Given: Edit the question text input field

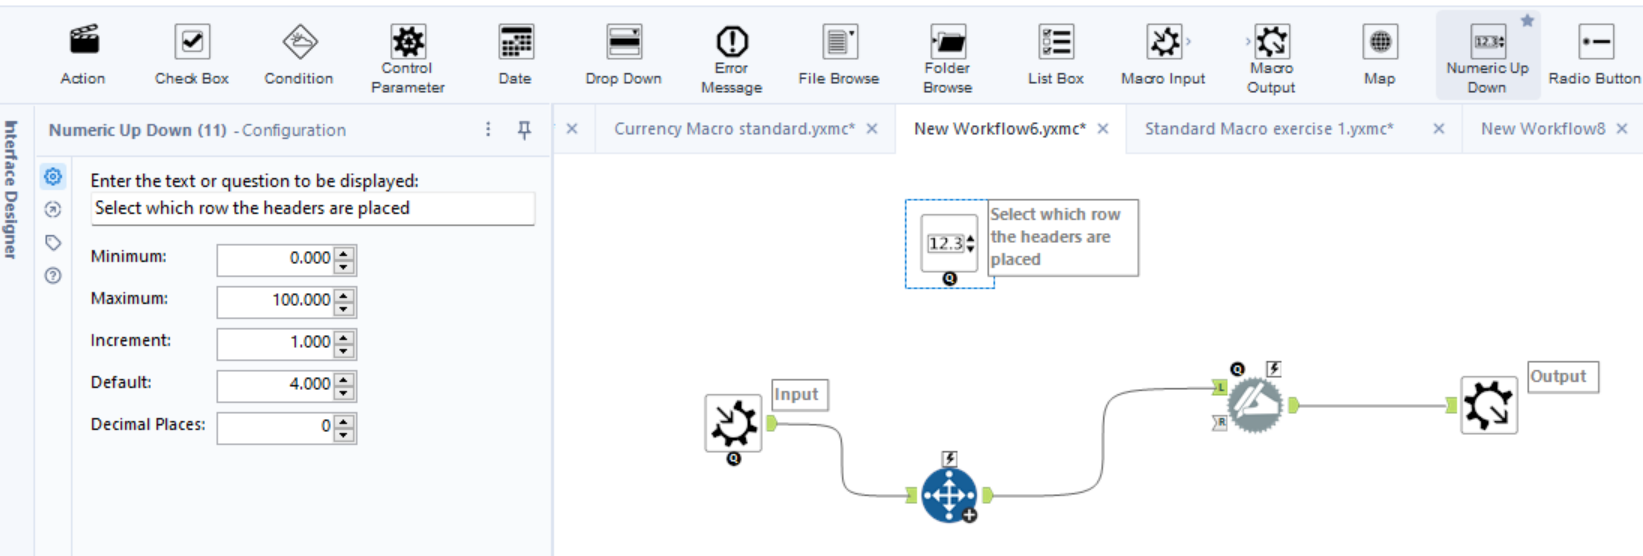Looking at the screenshot, I should [x=313, y=209].
